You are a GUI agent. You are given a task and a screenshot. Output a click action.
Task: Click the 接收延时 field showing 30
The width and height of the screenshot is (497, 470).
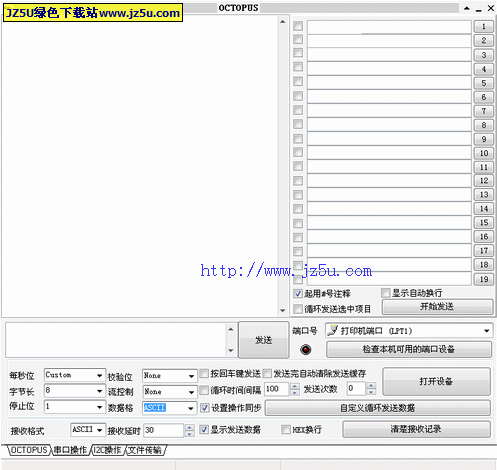[164, 430]
